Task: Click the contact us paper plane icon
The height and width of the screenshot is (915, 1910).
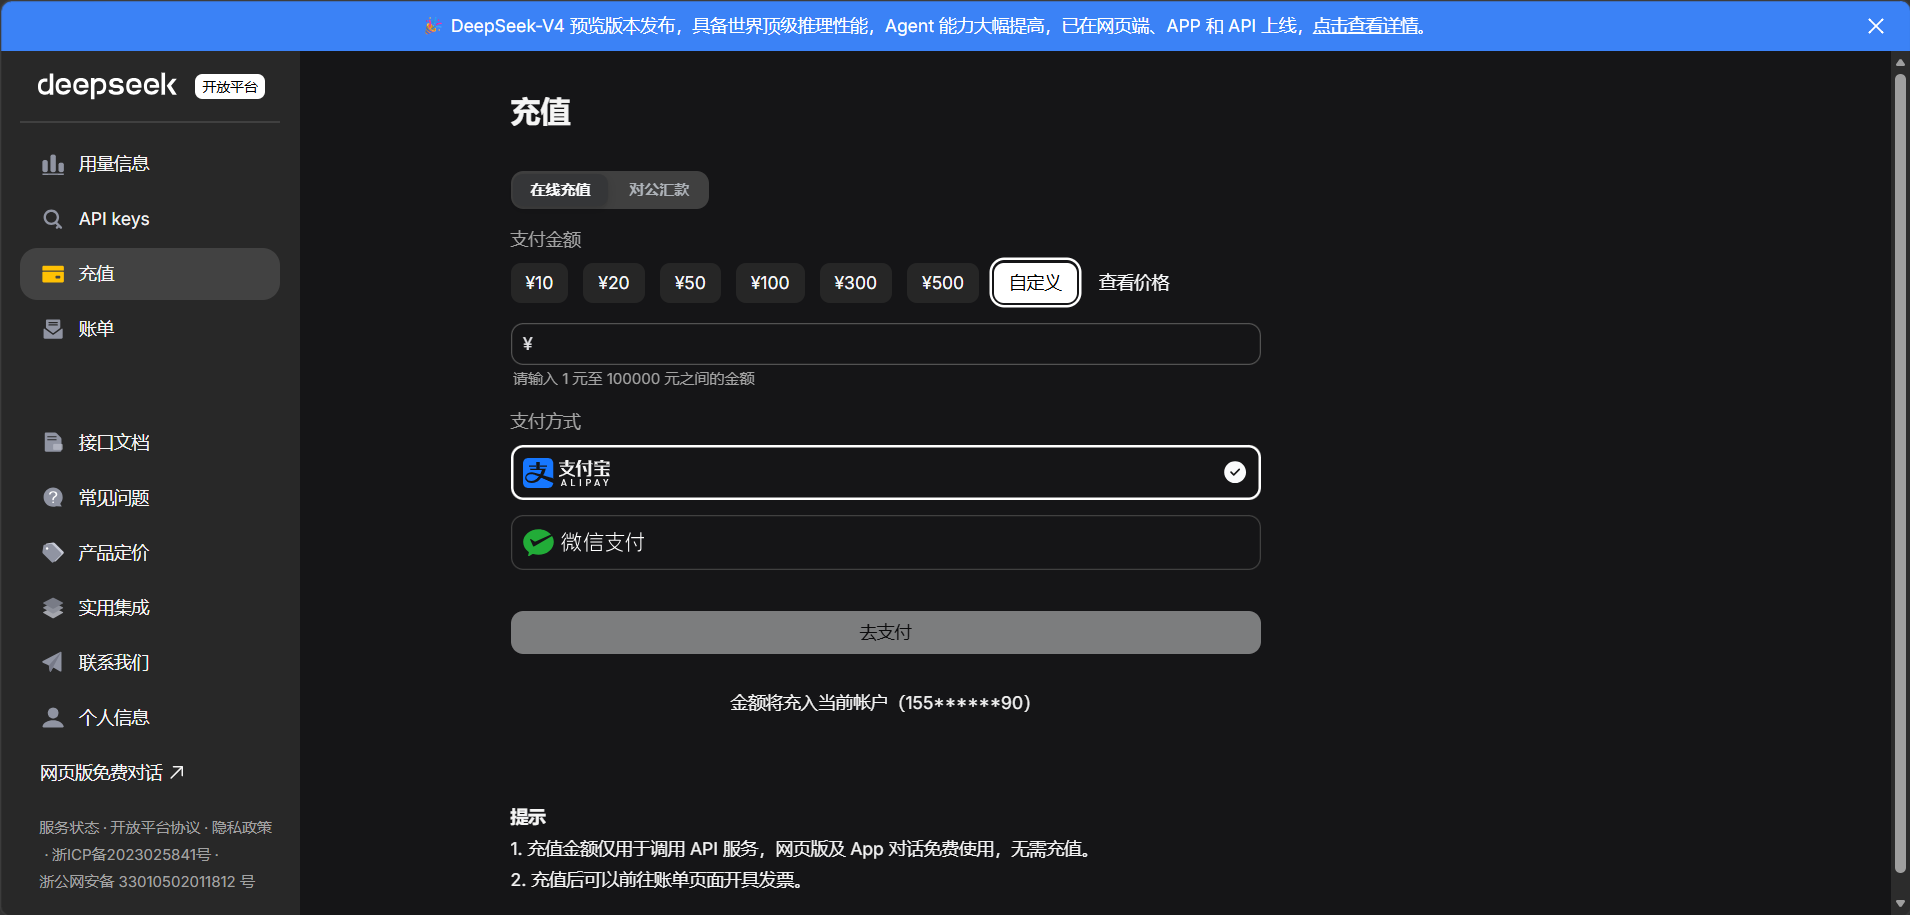Action: (53, 662)
